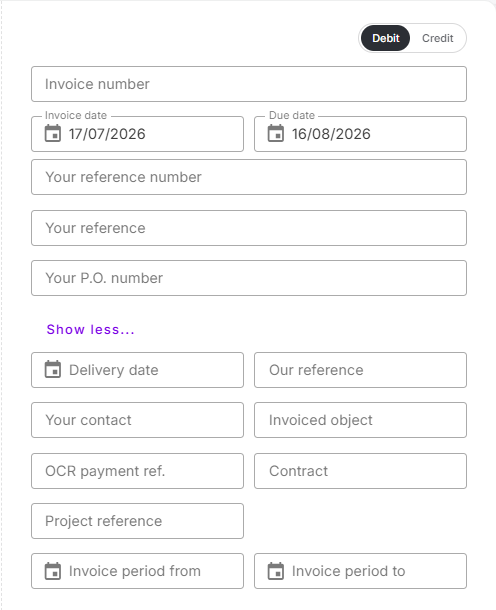Click the Your contact input field
This screenshot has width=496, height=610.
click(x=137, y=420)
